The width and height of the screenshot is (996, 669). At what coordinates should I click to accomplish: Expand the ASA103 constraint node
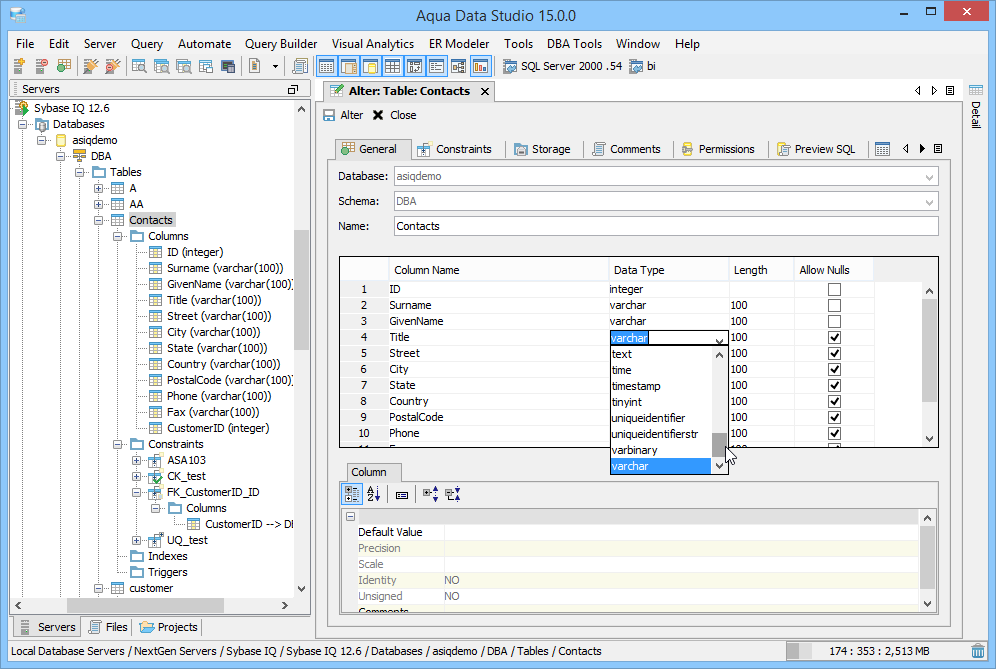[137, 460]
